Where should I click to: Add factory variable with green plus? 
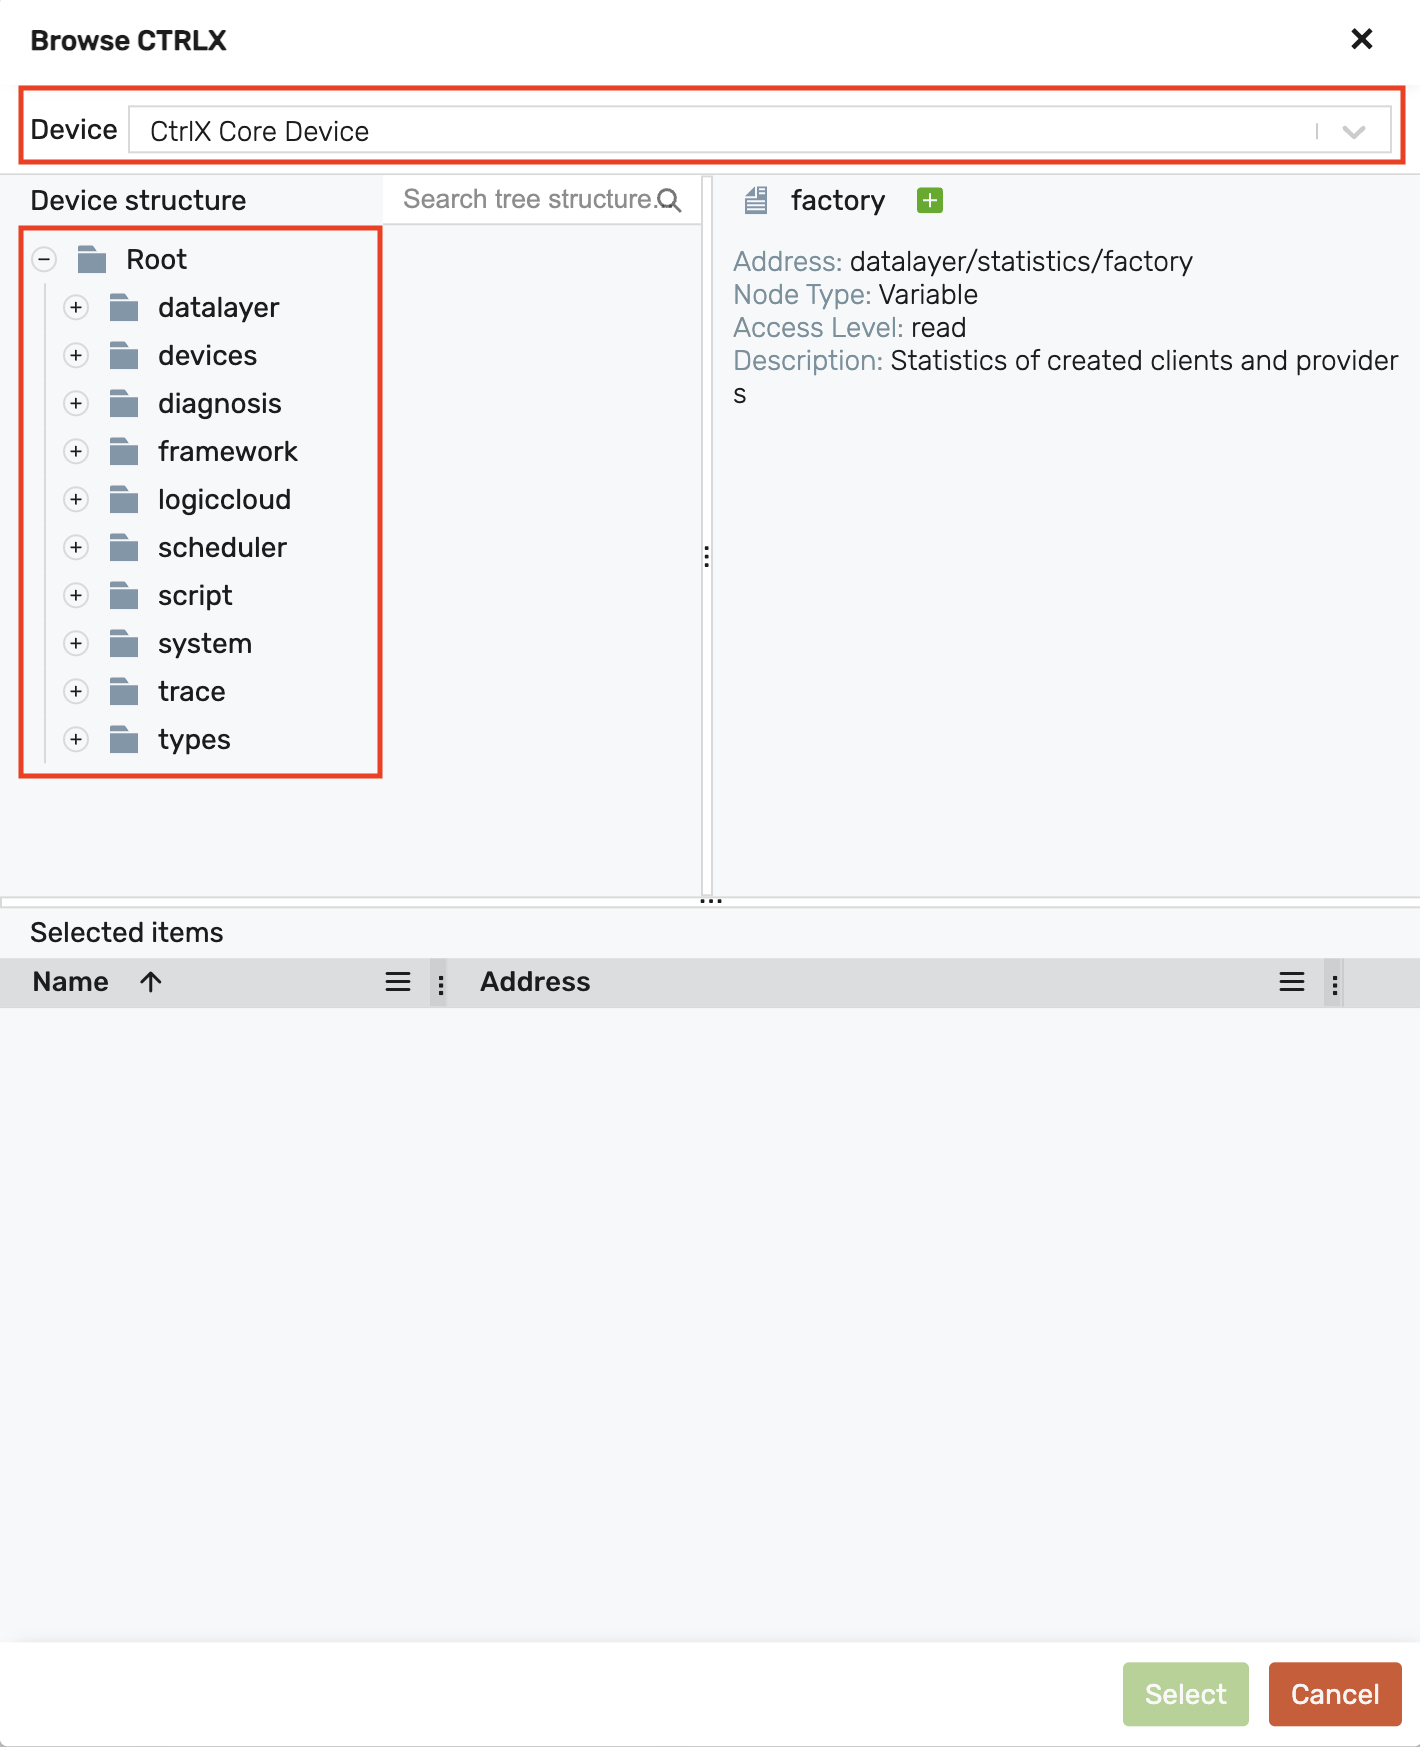click(930, 201)
